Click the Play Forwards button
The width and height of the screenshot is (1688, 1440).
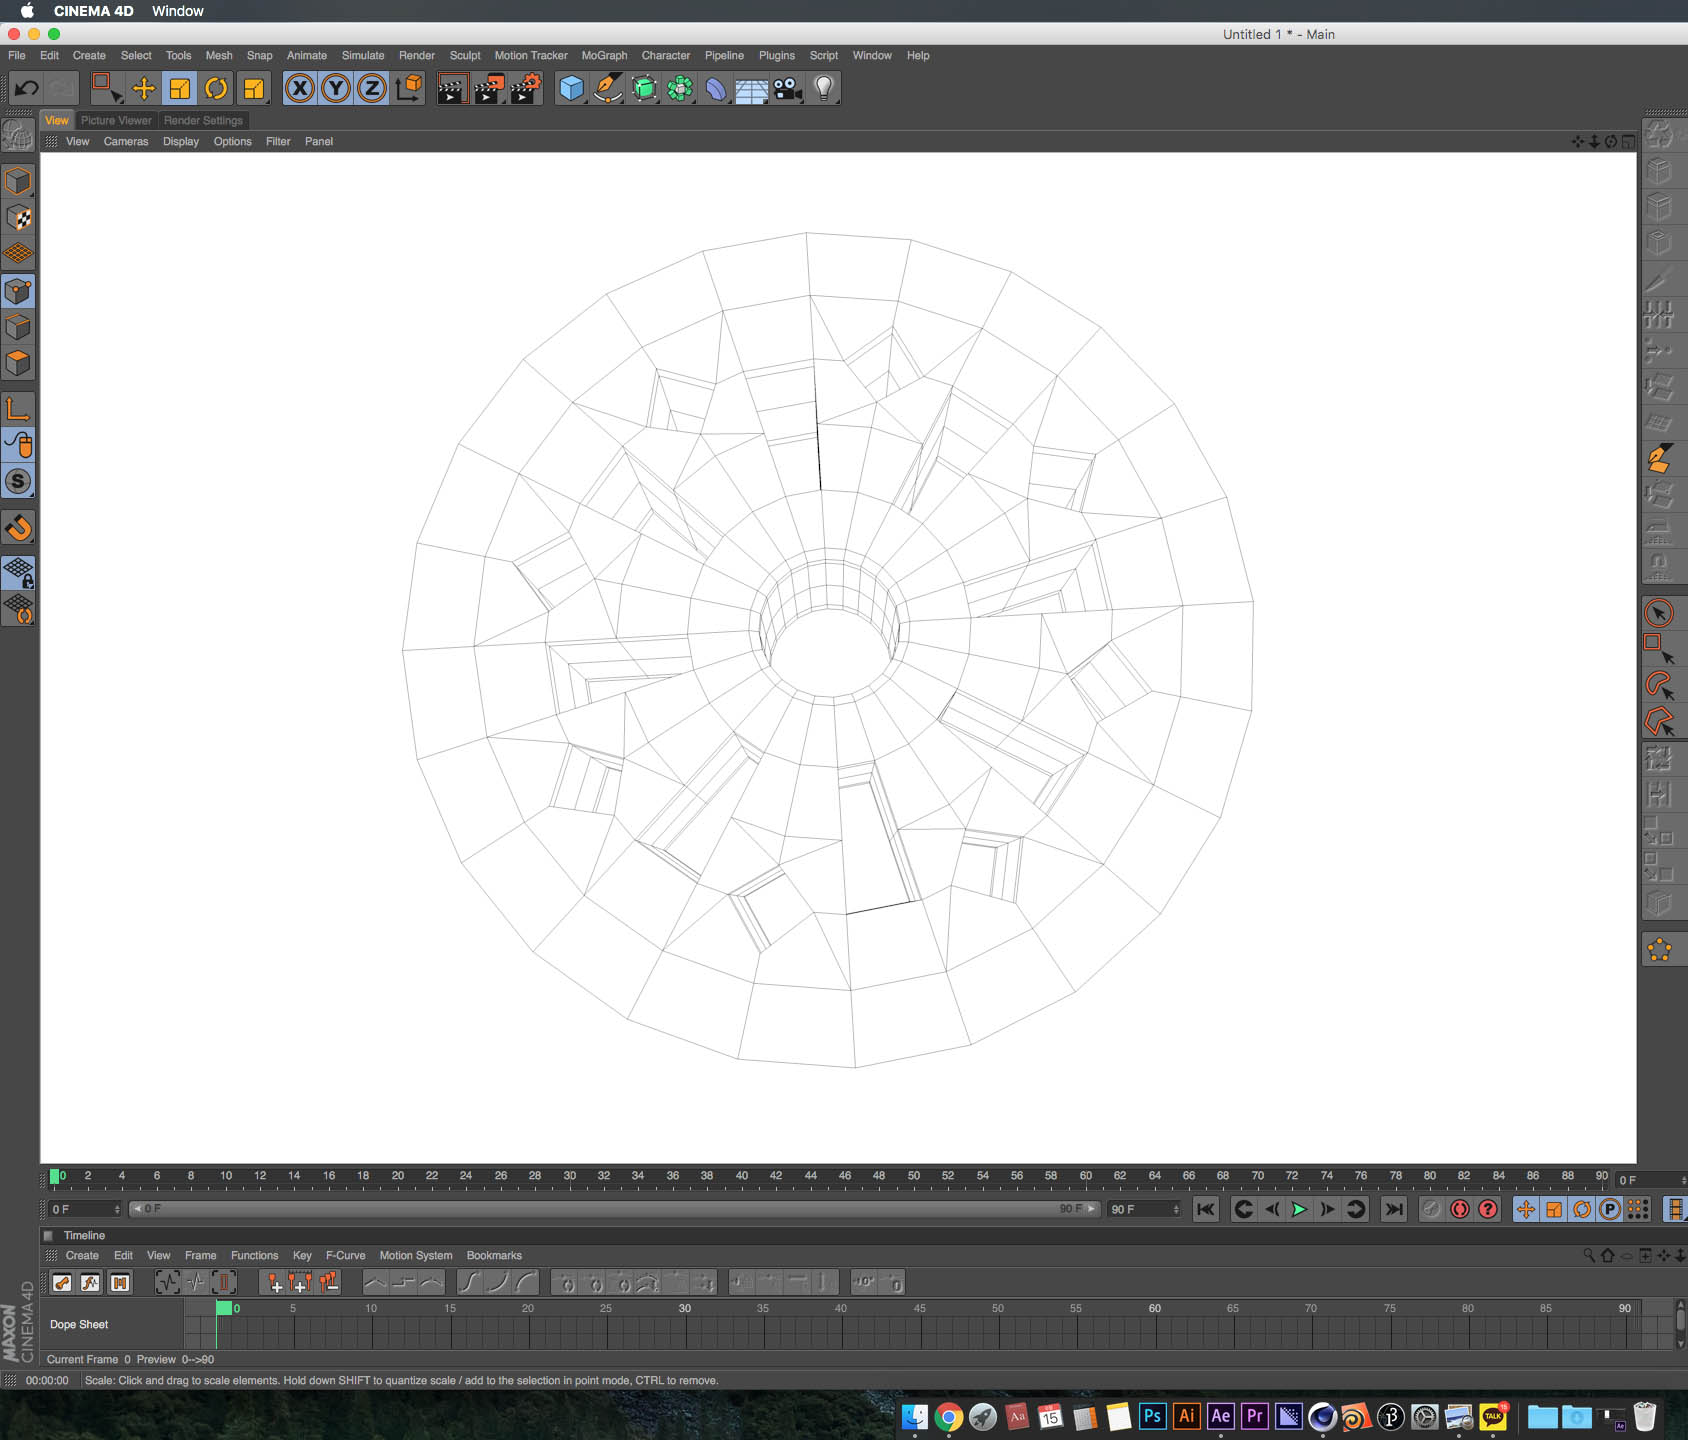[x=1299, y=1209]
